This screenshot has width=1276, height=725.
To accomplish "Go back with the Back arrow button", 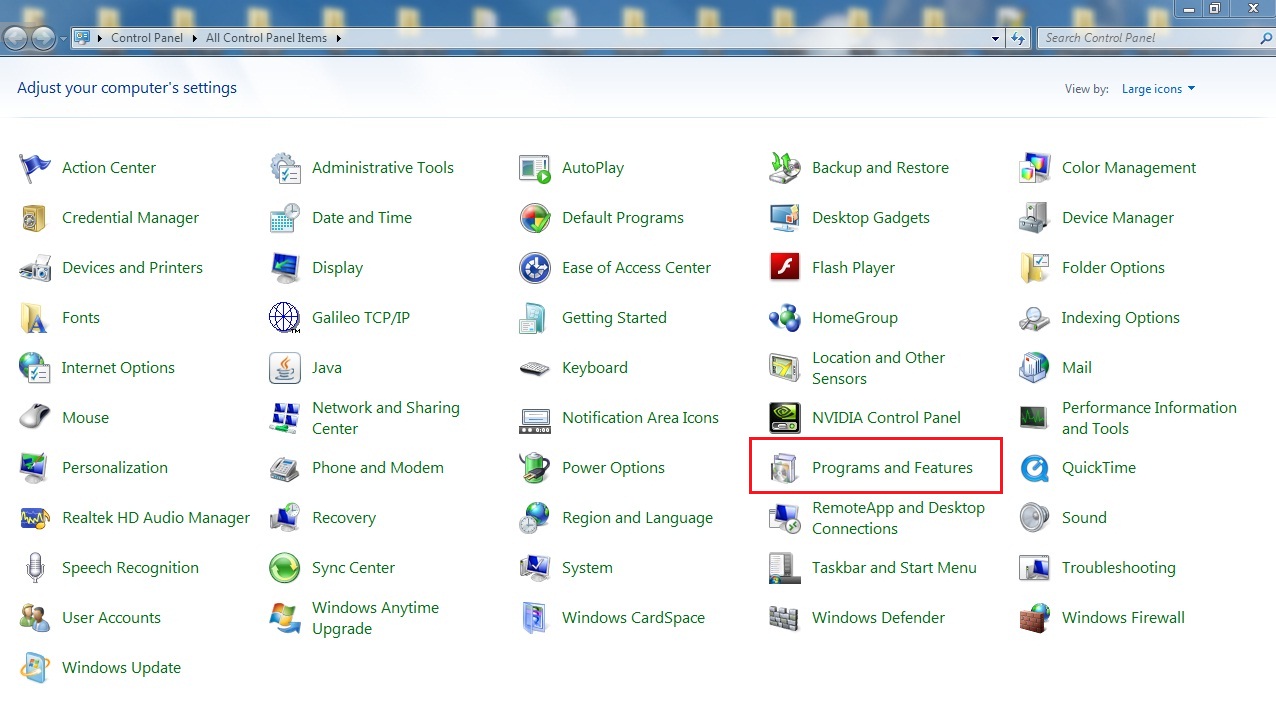I will [x=17, y=38].
